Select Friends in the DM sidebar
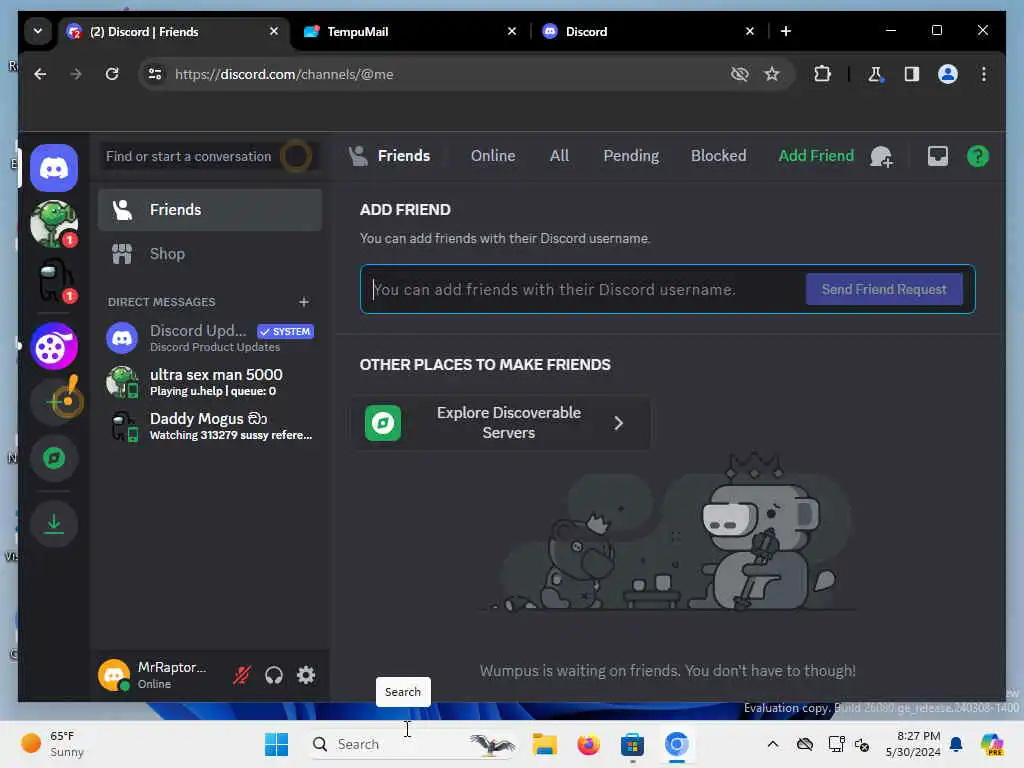Image resolution: width=1024 pixels, height=768 pixels. click(x=210, y=210)
